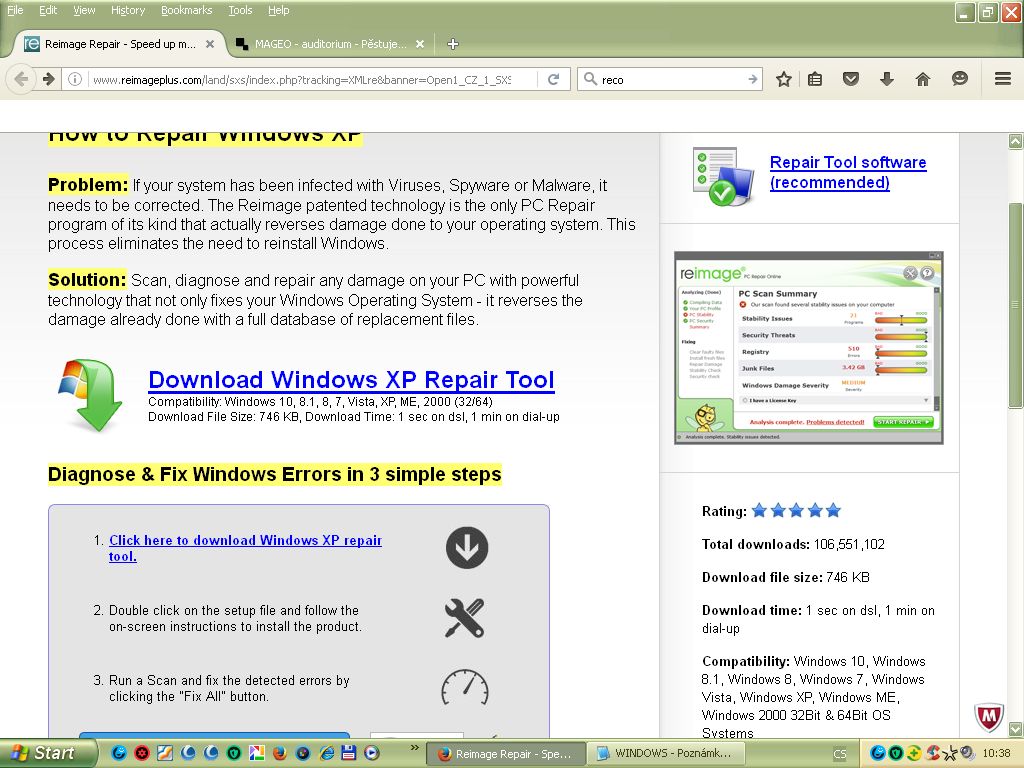
Task: Show site information for reimageplus.com
Action: pos(75,79)
